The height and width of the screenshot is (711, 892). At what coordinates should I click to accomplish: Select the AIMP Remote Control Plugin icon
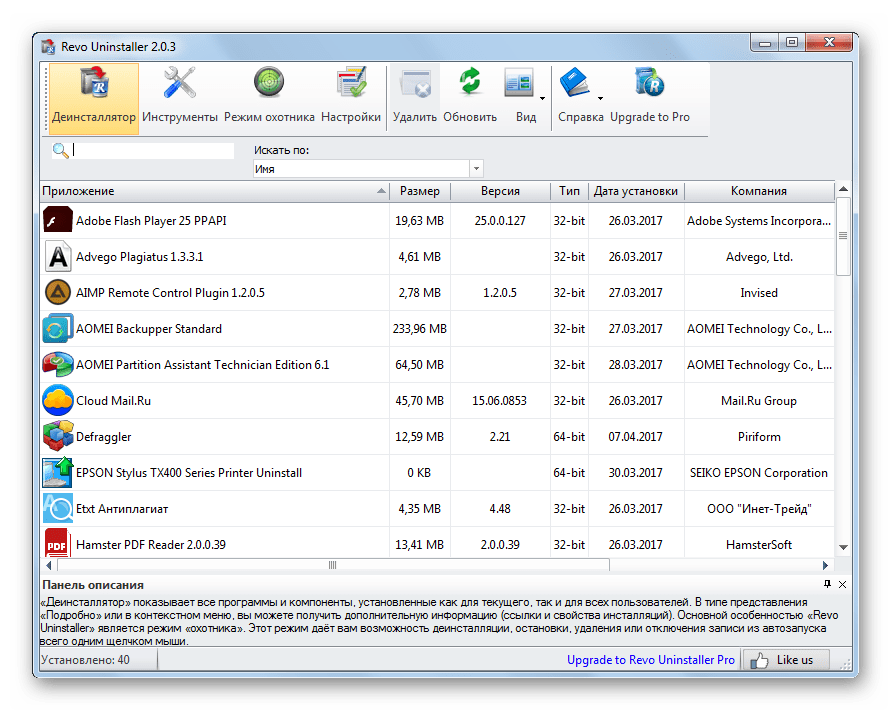click(57, 293)
